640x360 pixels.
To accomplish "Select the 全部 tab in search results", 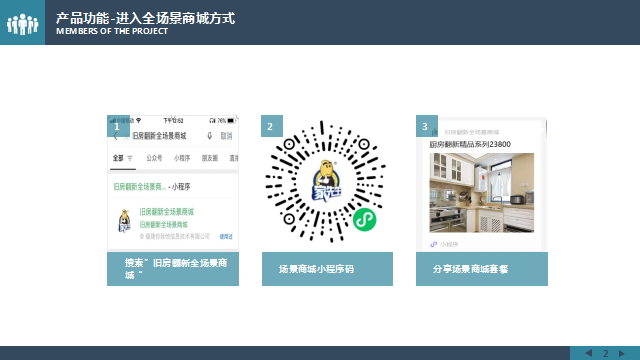I will coord(118,158).
